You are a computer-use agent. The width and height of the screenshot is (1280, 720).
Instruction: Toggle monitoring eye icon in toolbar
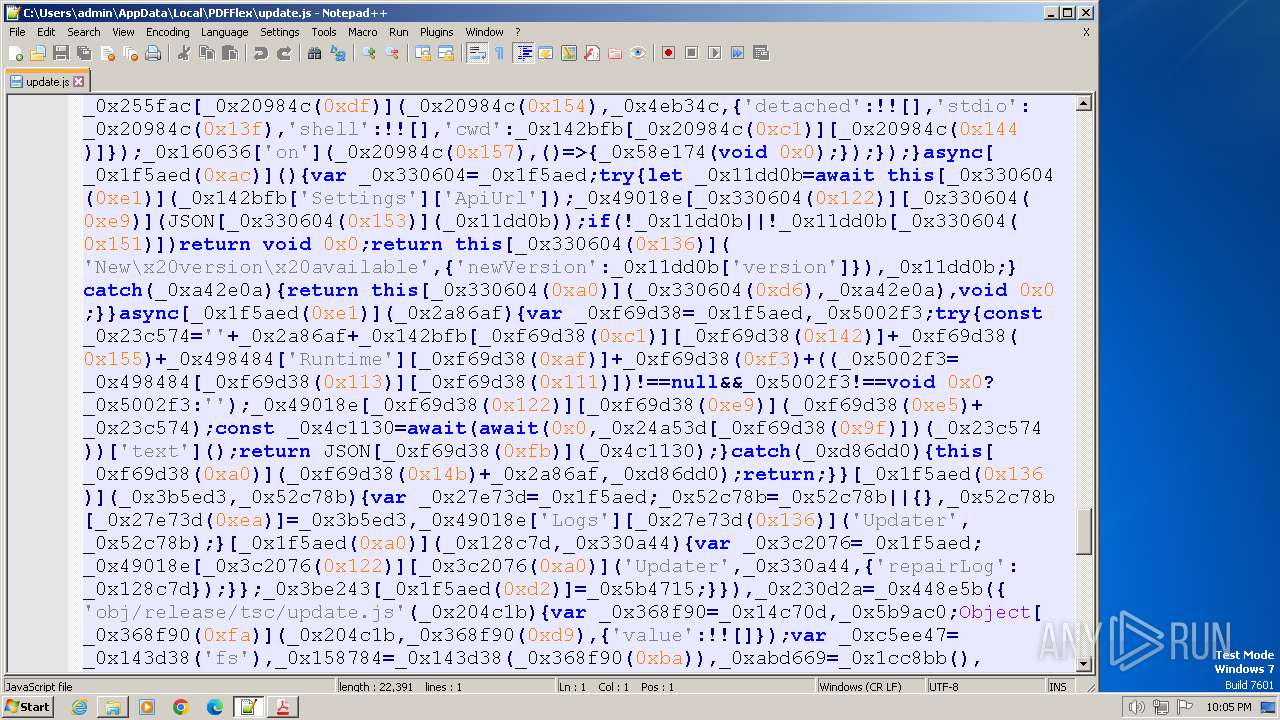coord(638,53)
